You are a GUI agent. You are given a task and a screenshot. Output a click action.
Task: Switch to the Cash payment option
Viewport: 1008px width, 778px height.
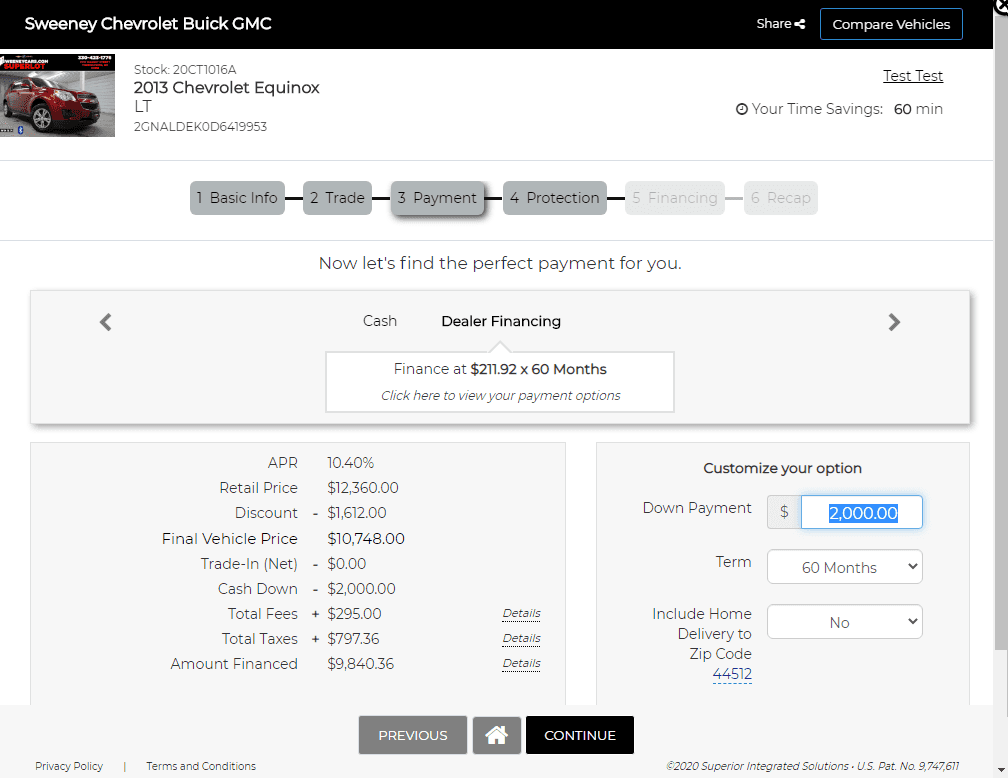380,321
